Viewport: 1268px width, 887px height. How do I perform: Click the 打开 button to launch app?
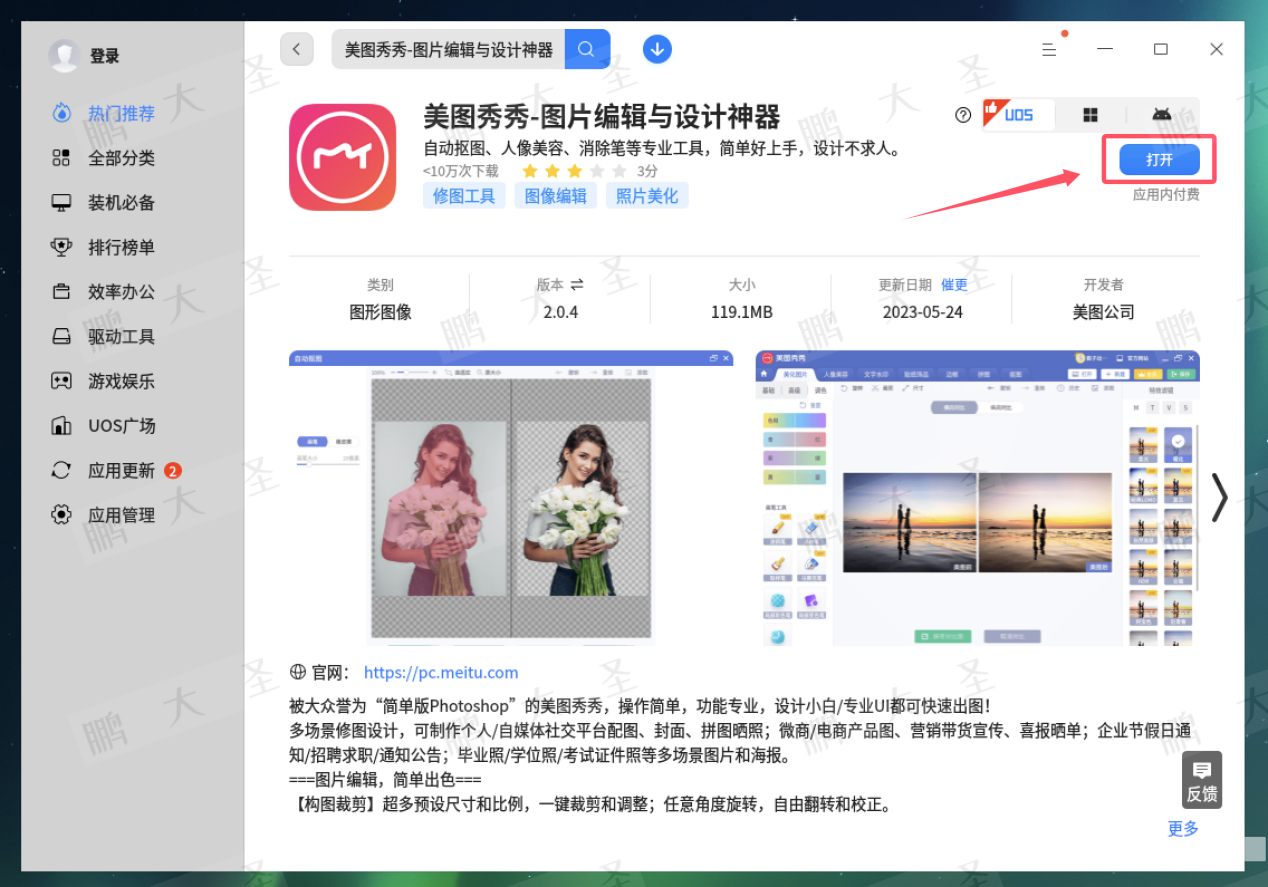click(1159, 160)
